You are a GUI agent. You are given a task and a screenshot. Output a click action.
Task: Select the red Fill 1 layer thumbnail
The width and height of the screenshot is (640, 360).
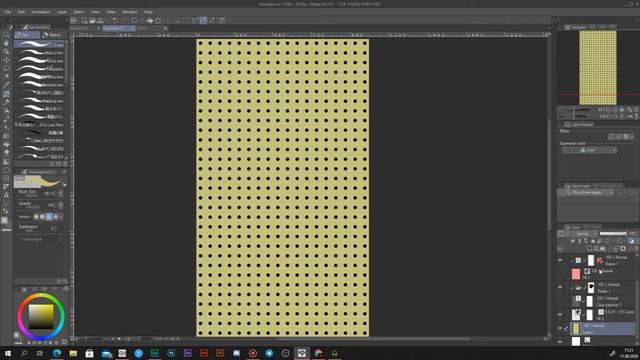click(576, 274)
